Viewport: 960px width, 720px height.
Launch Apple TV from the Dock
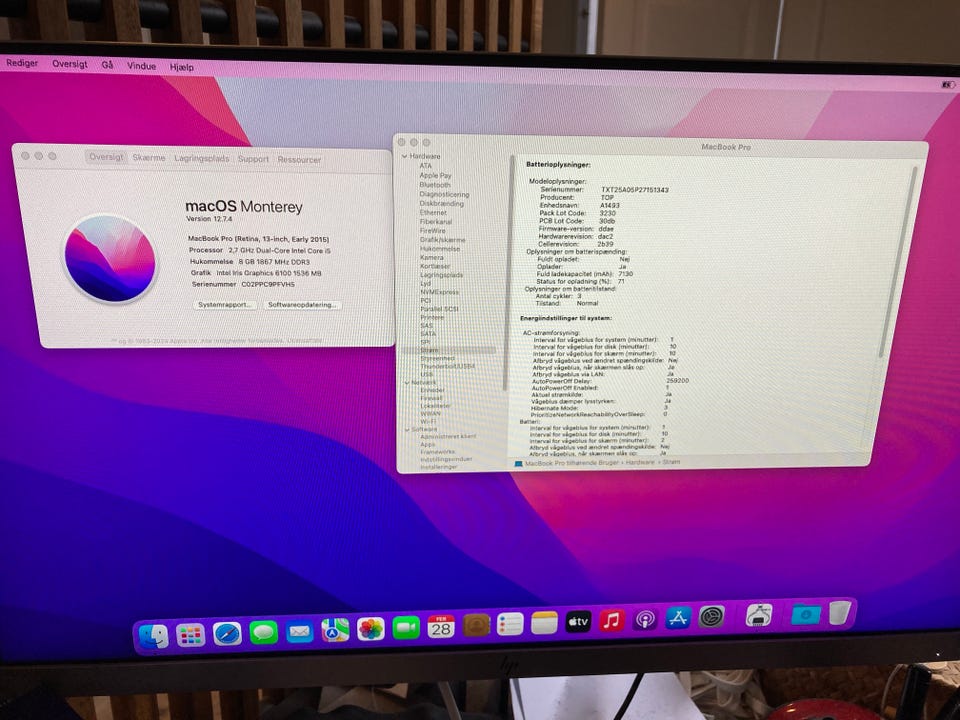click(577, 621)
